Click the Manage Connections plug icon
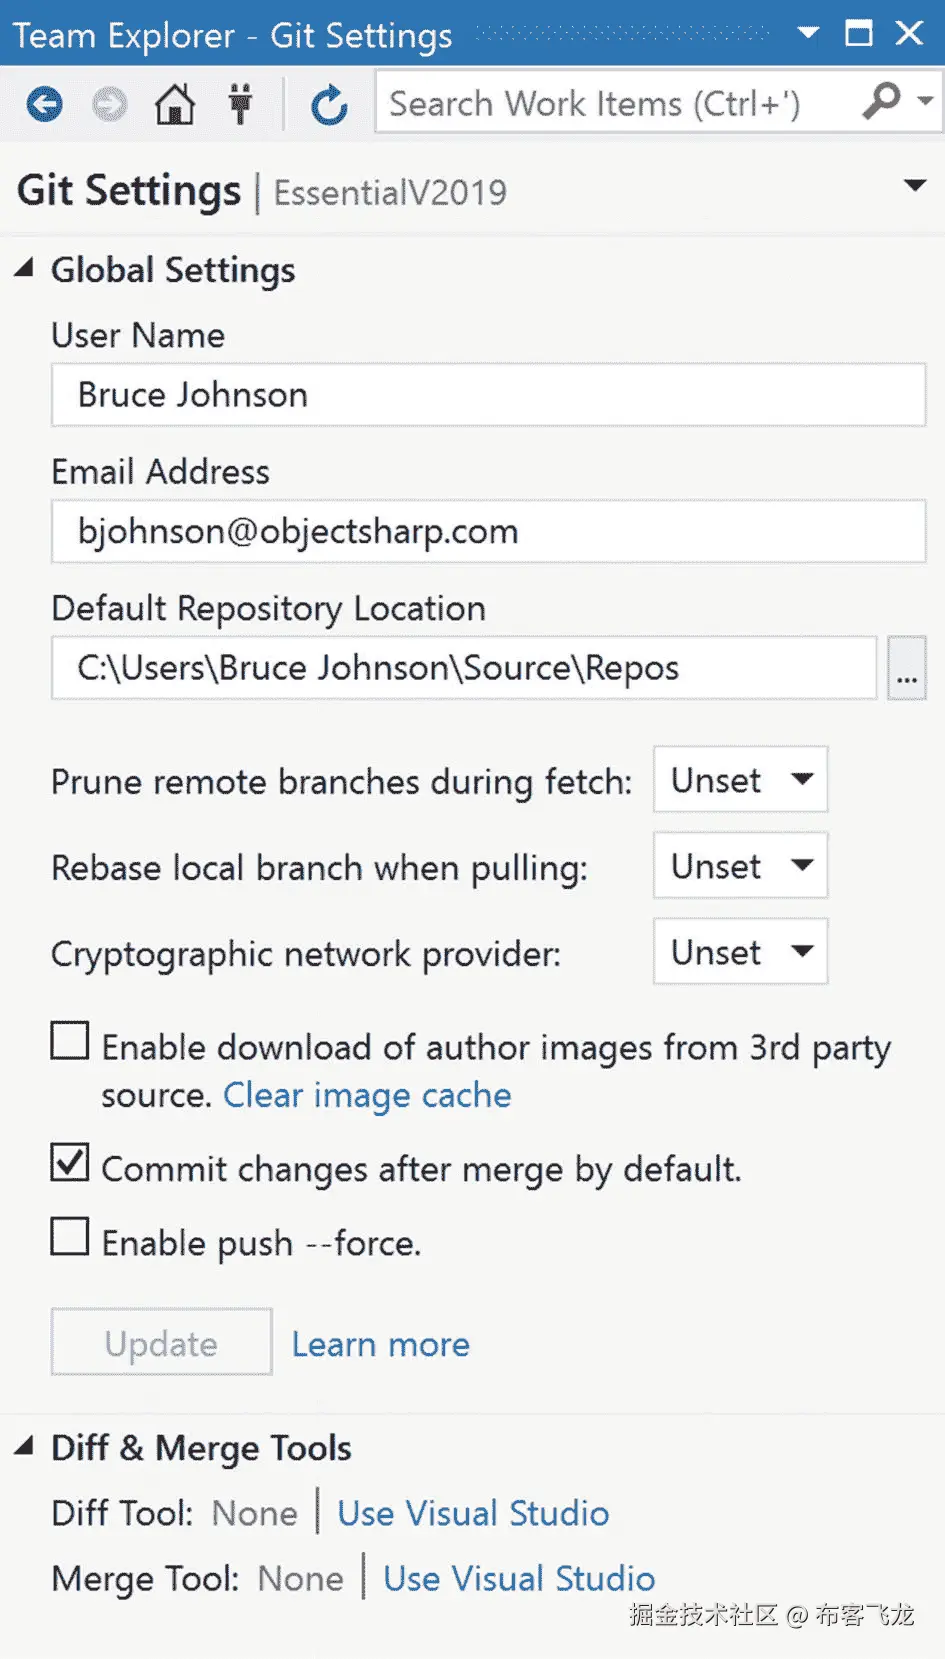This screenshot has width=945, height=1659. tap(240, 104)
